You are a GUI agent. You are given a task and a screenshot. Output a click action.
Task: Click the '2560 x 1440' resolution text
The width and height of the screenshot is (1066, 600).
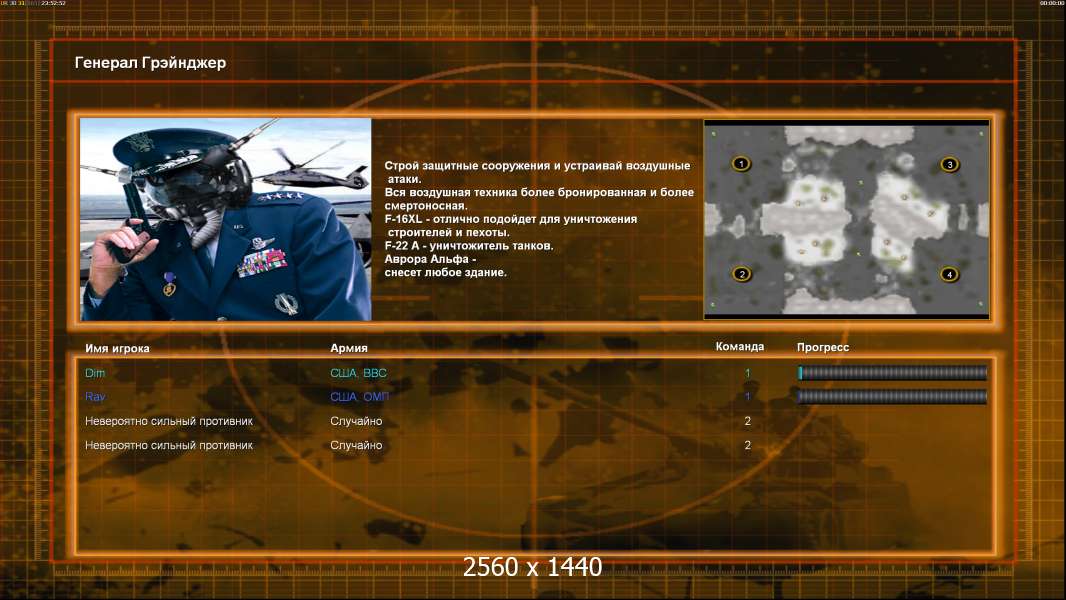(x=532, y=567)
